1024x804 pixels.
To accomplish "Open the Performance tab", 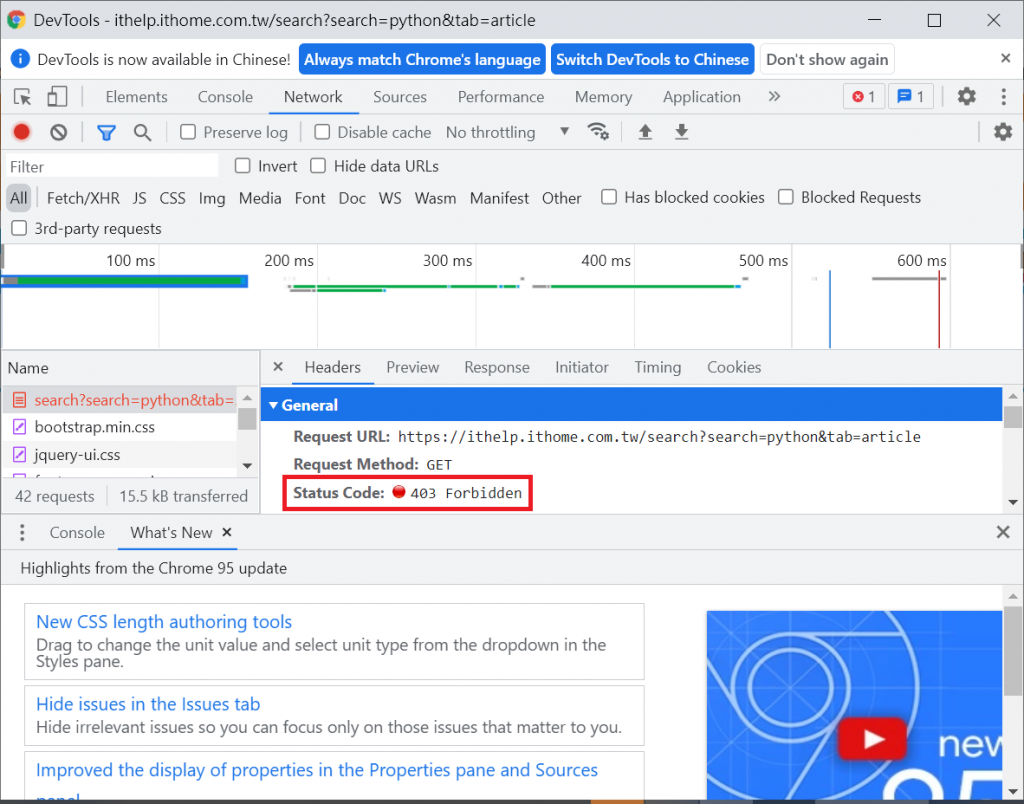I will (x=501, y=97).
